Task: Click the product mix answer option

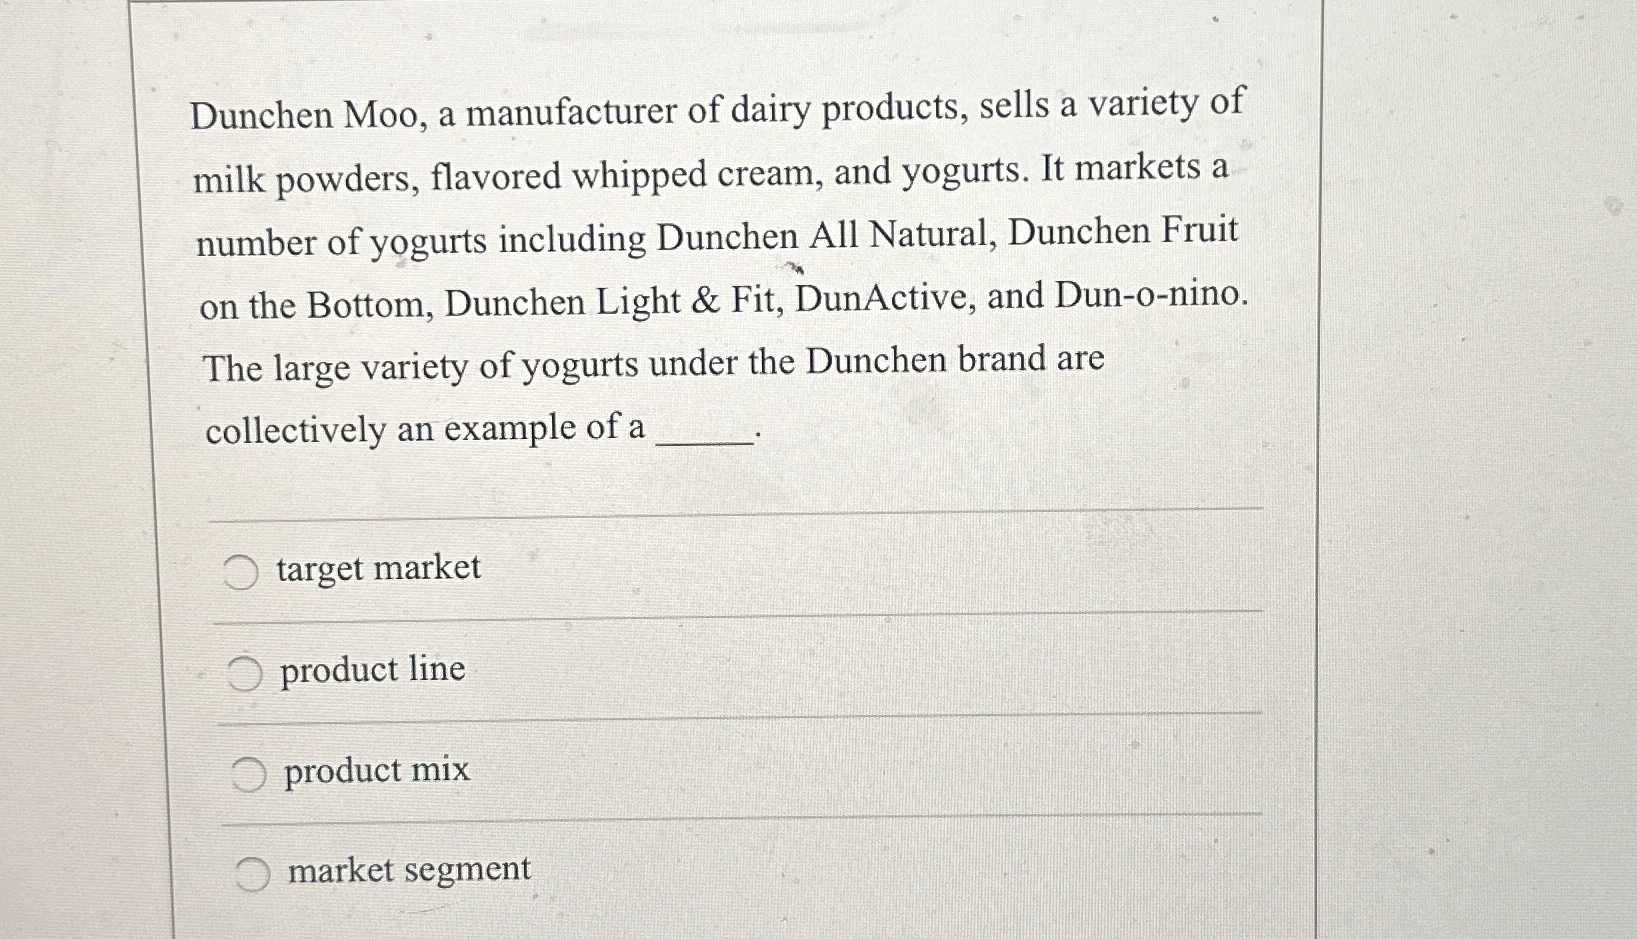Action: [376, 770]
